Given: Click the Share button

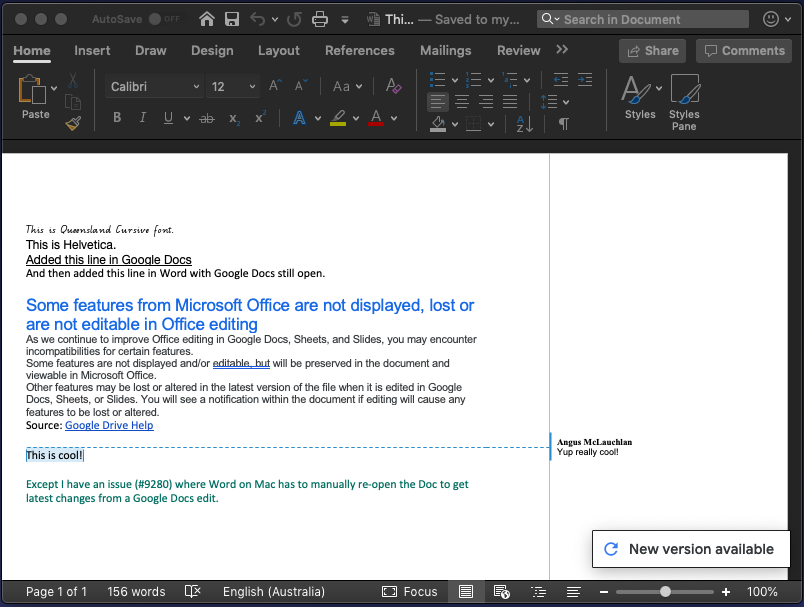Looking at the screenshot, I should (652, 51).
